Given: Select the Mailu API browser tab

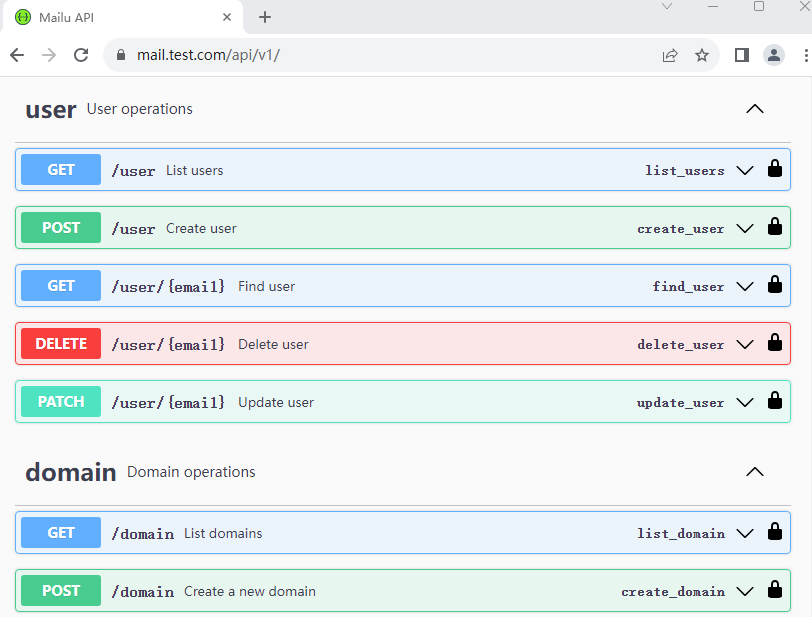Looking at the screenshot, I should click(123, 17).
